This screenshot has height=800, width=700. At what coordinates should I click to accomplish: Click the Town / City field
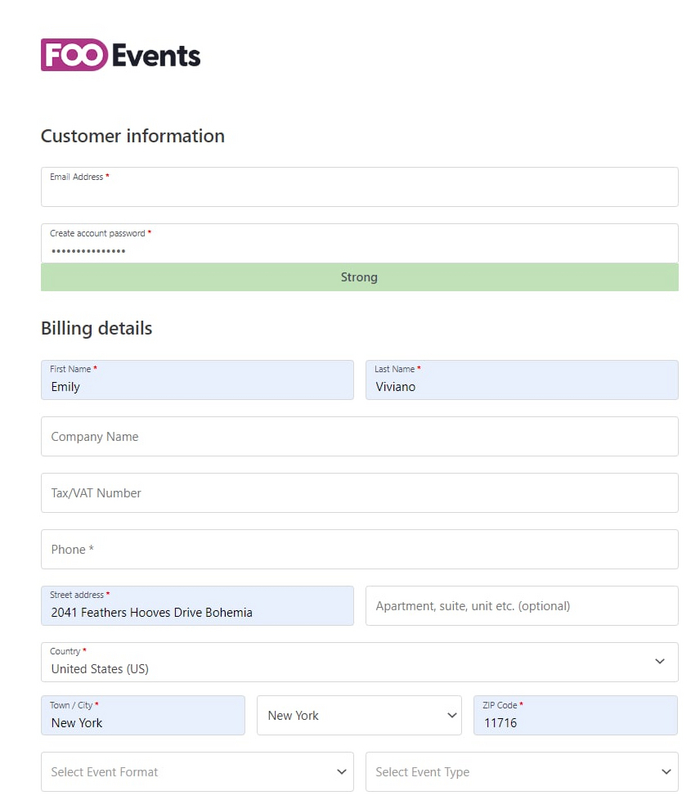click(x=143, y=716)
